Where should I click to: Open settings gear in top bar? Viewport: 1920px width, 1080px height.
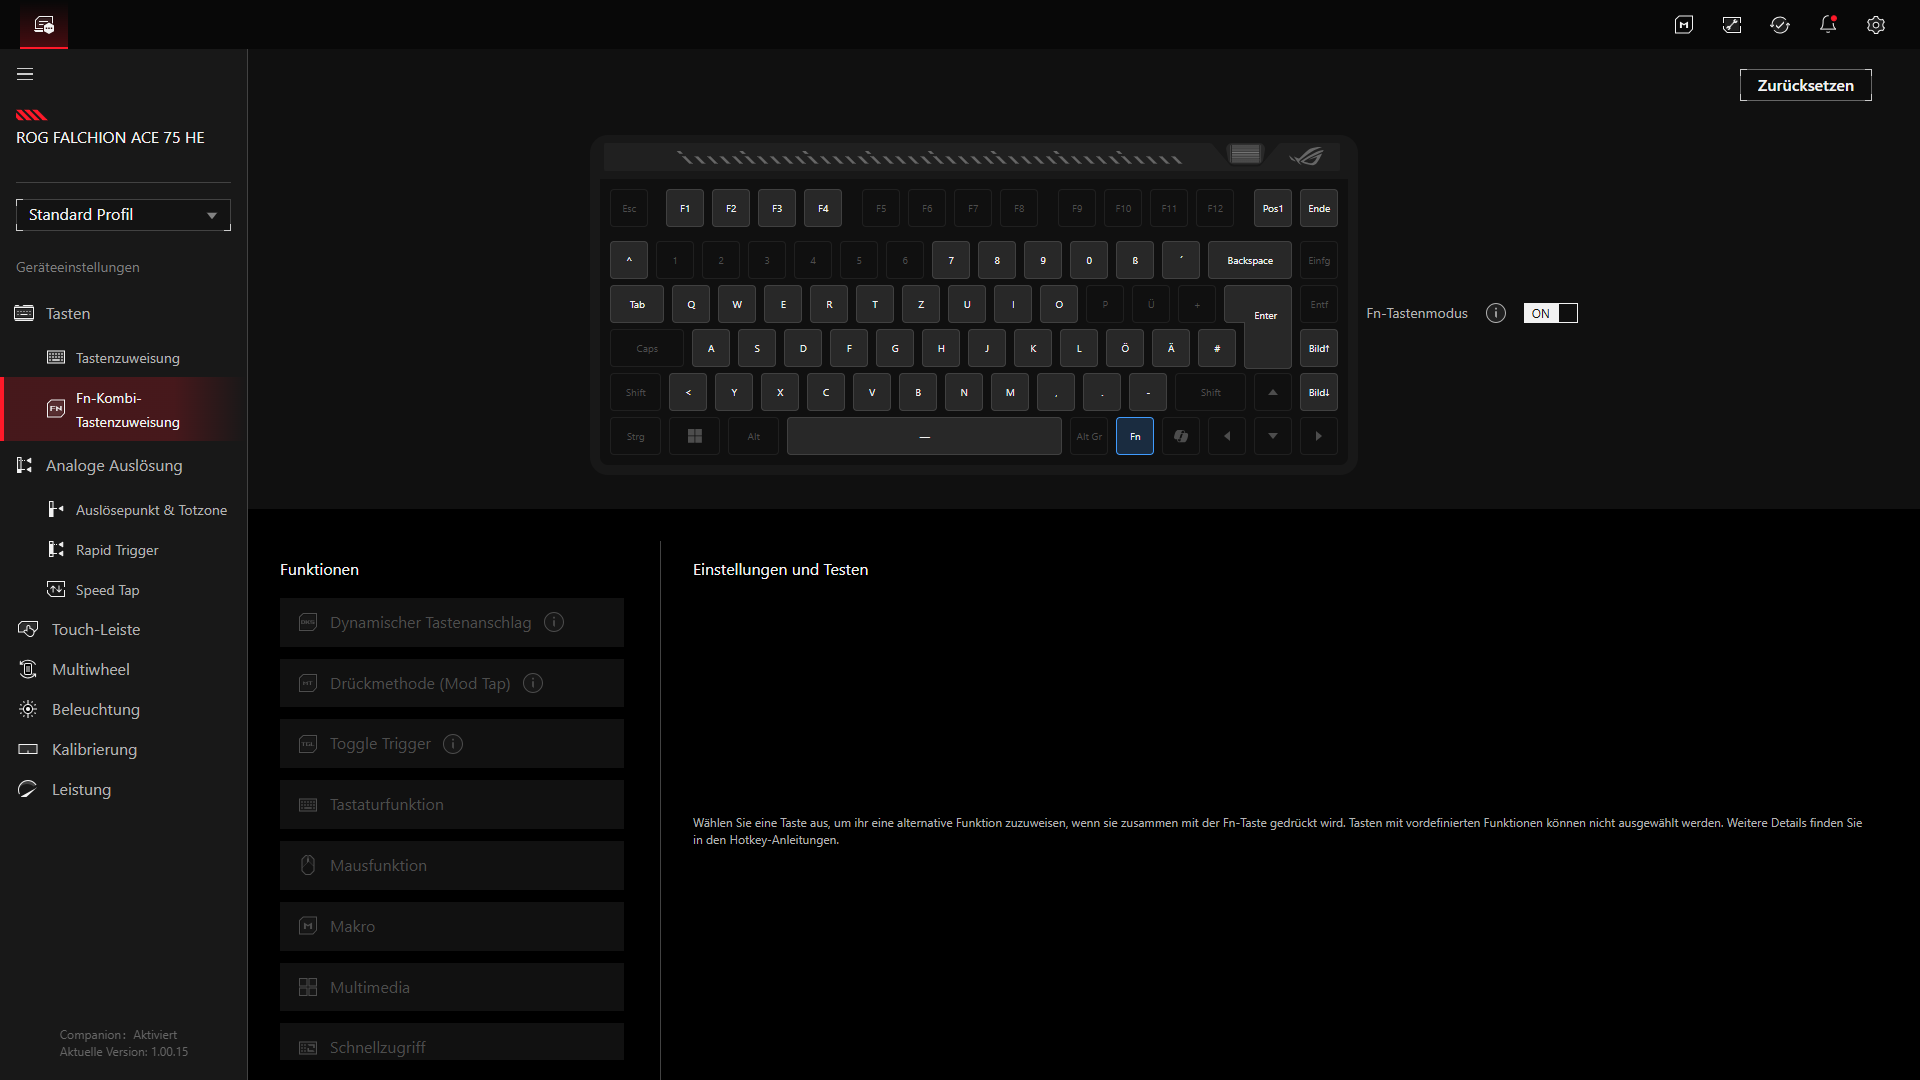(x=1875, y=25)
